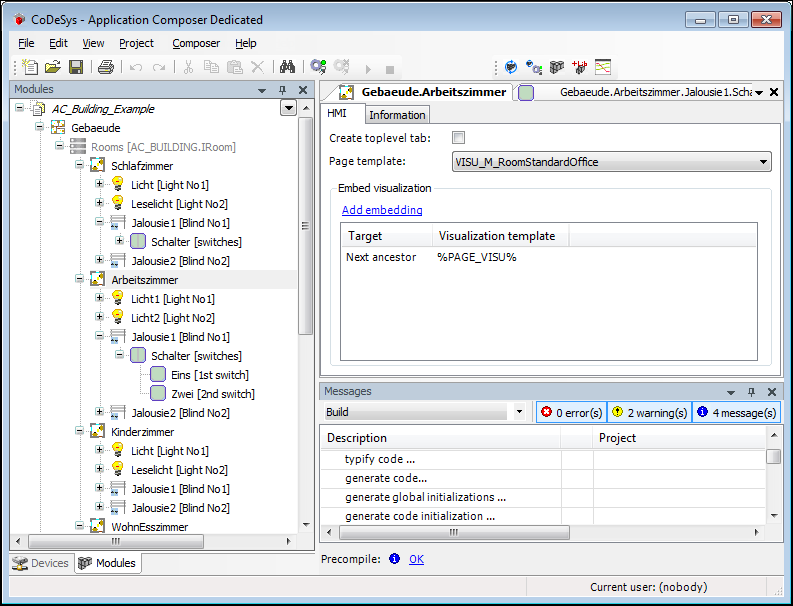Click the Modules tree vertical scrollbar
The image size is (793, 606).
[x=307, y=300]
